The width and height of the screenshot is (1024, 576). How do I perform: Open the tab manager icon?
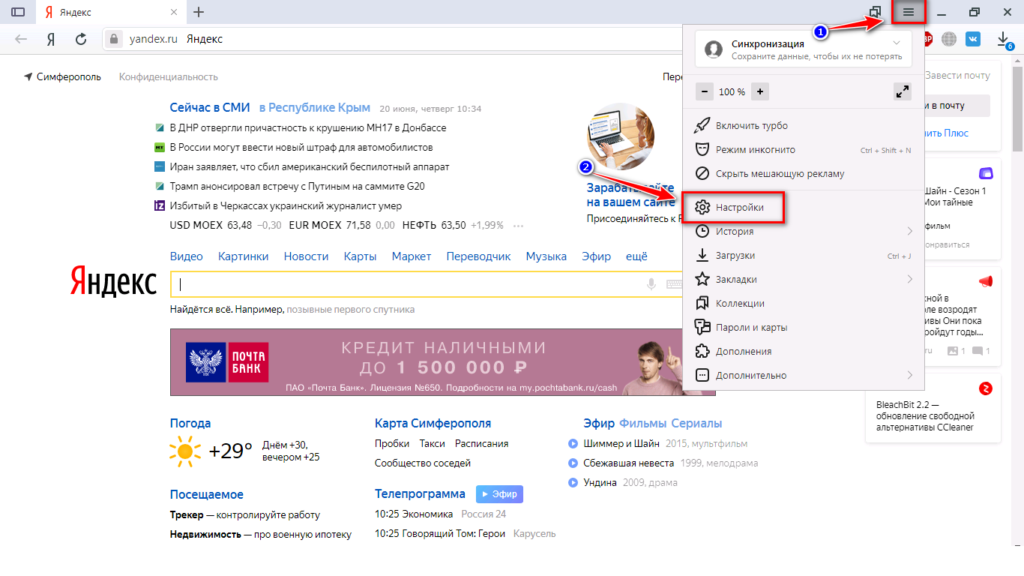click(x=875, y=12)
